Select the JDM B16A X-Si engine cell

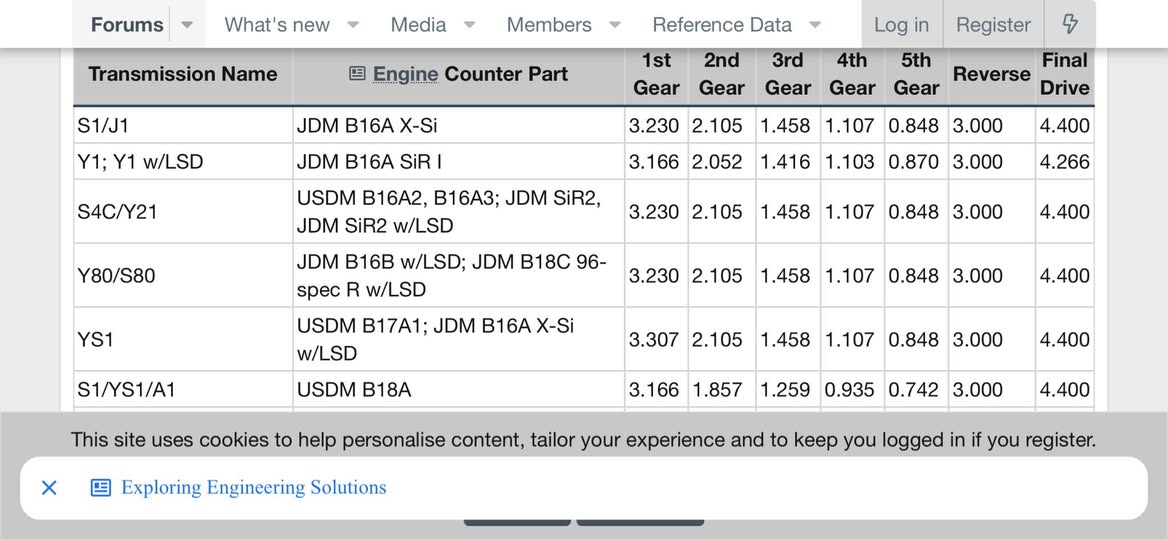click(x=459, y=125)
